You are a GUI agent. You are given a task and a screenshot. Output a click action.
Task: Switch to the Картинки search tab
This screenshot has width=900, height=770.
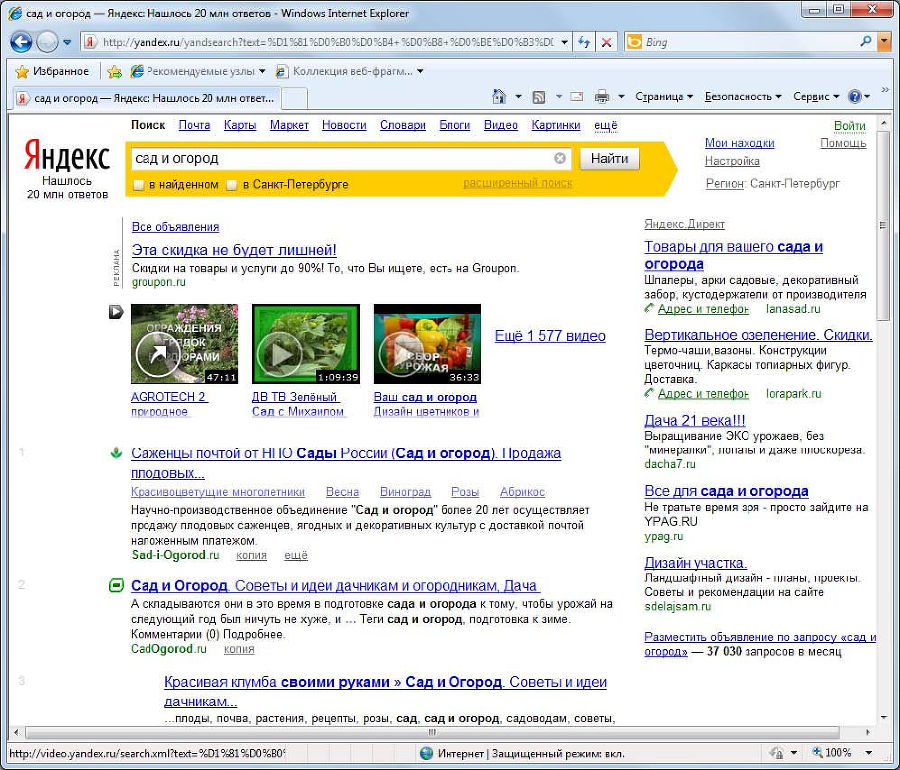tap(555, 125)
